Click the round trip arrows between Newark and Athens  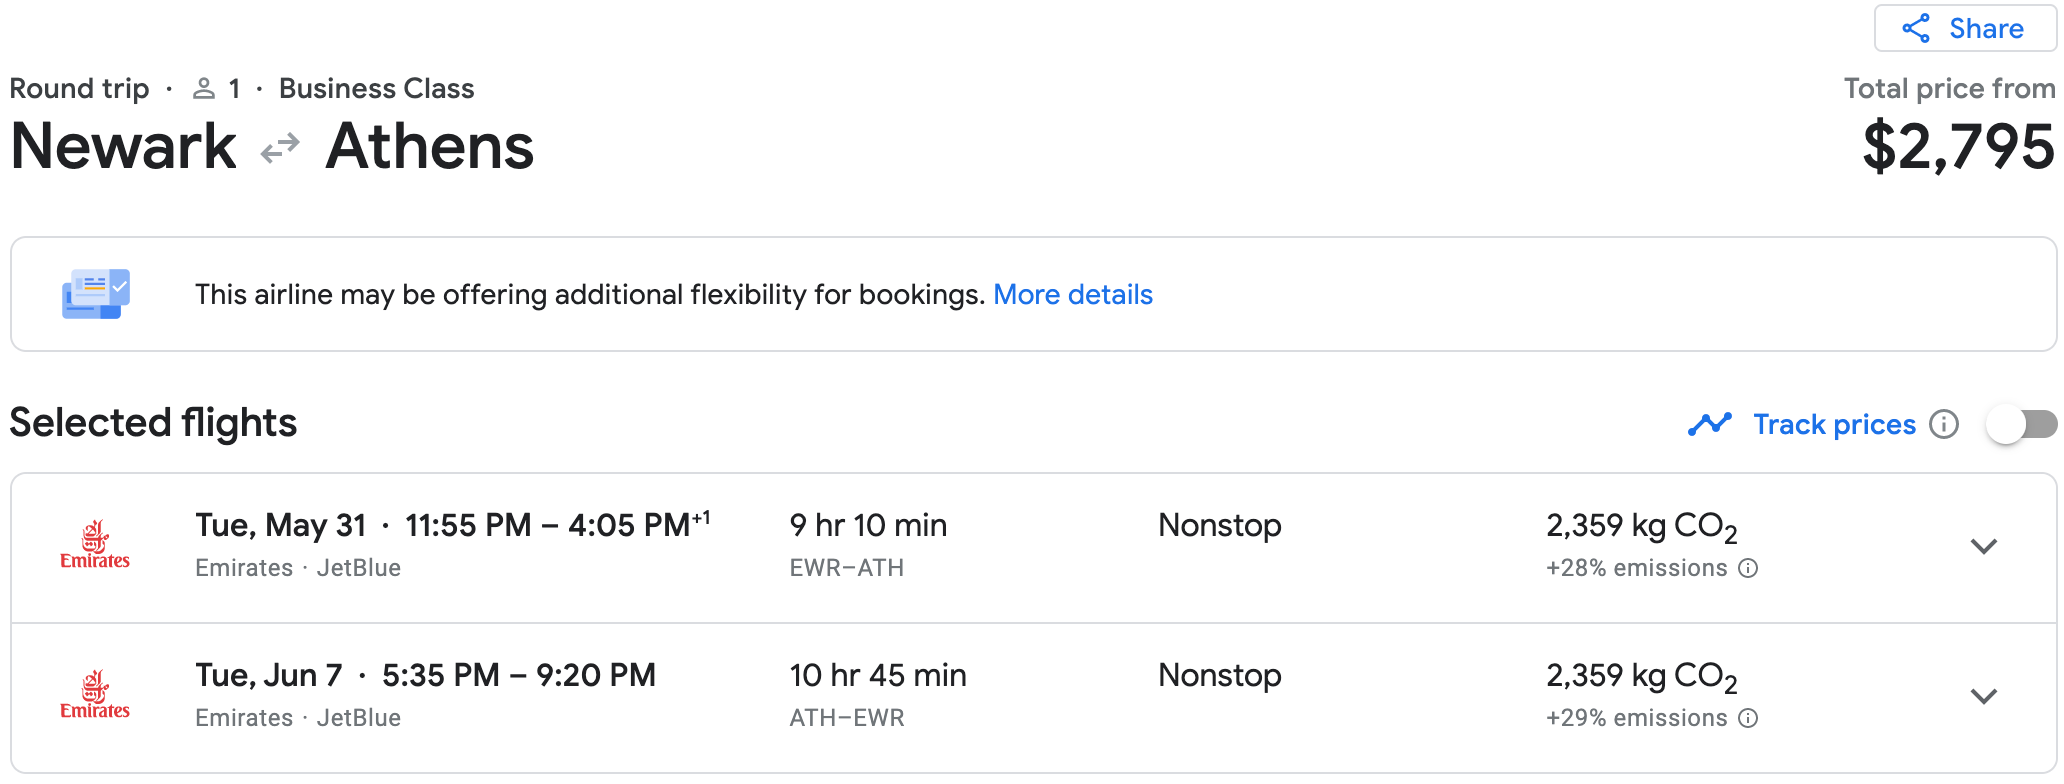(280, 148)
